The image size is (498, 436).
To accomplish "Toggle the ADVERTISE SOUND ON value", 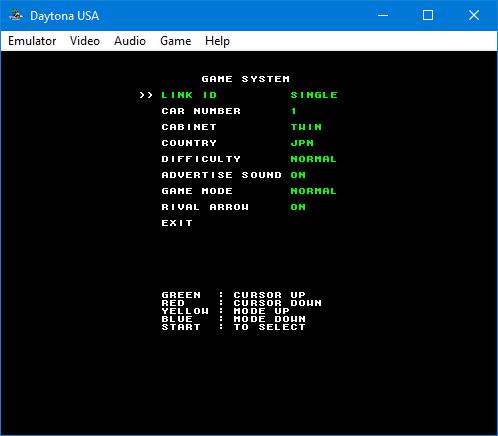I will coord(298,175).
